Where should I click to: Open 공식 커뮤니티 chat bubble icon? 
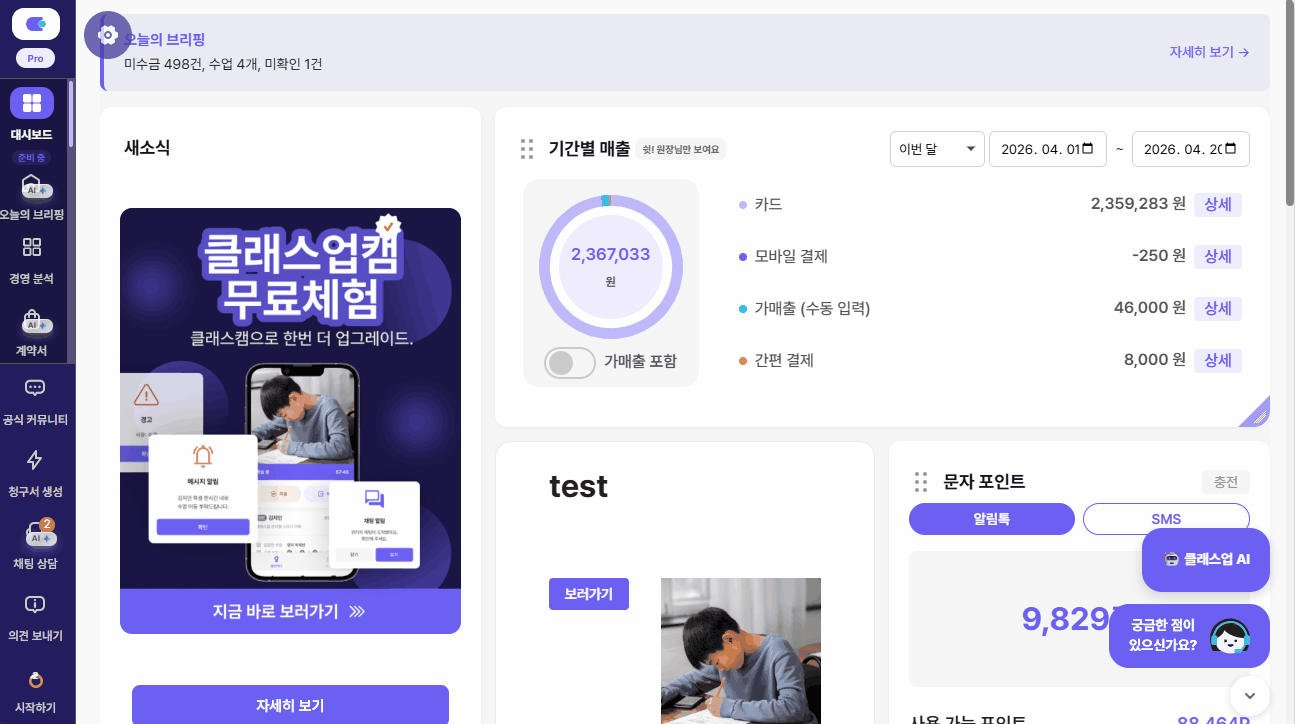[35, 388]
